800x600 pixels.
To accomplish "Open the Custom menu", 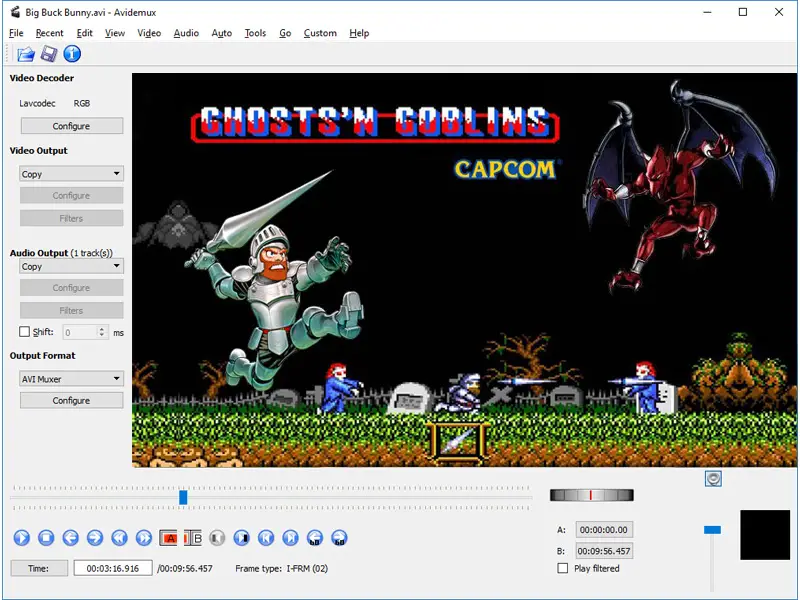I will pyautogui.click(x=320, y=33).
